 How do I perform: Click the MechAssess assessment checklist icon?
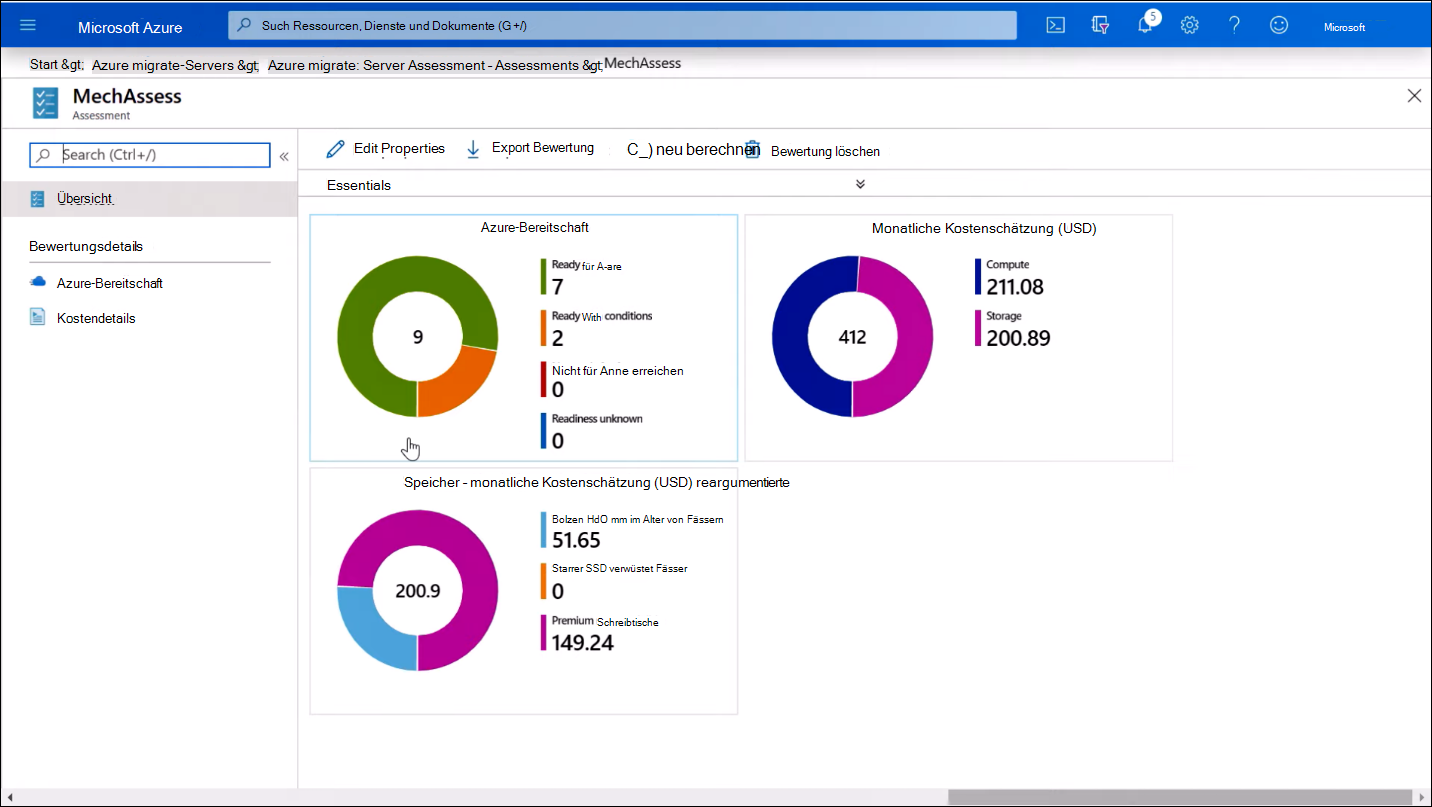[46, 103]
